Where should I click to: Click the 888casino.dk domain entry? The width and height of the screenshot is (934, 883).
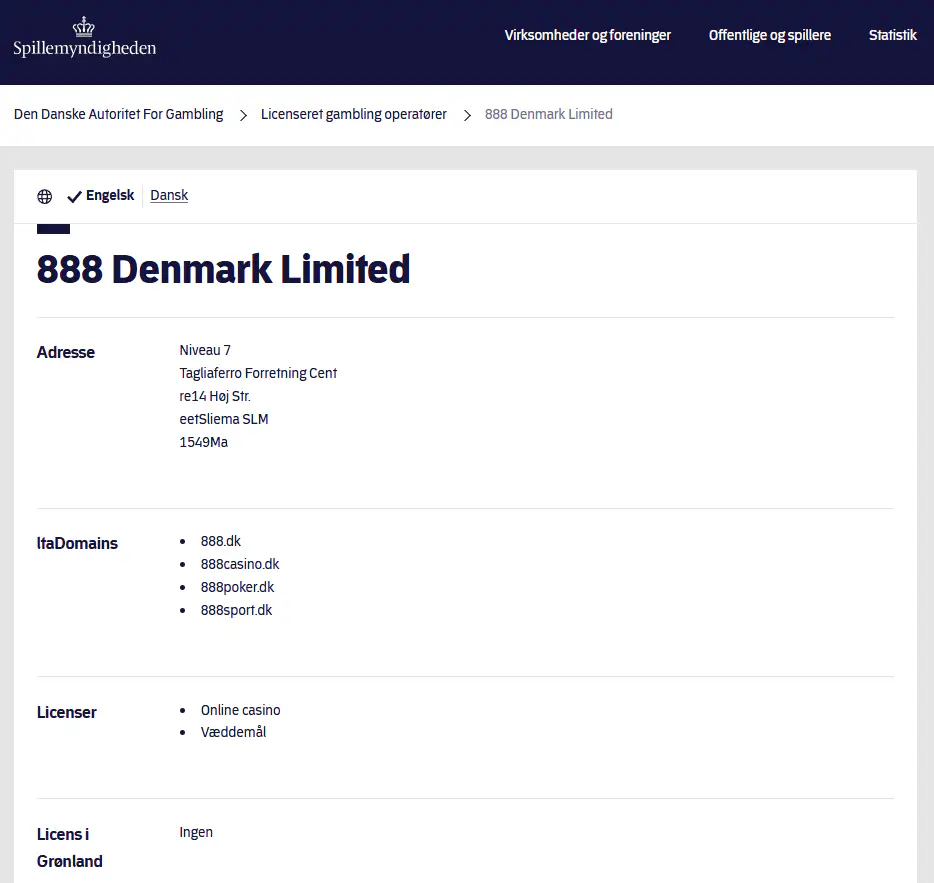(x=239, y=564)
